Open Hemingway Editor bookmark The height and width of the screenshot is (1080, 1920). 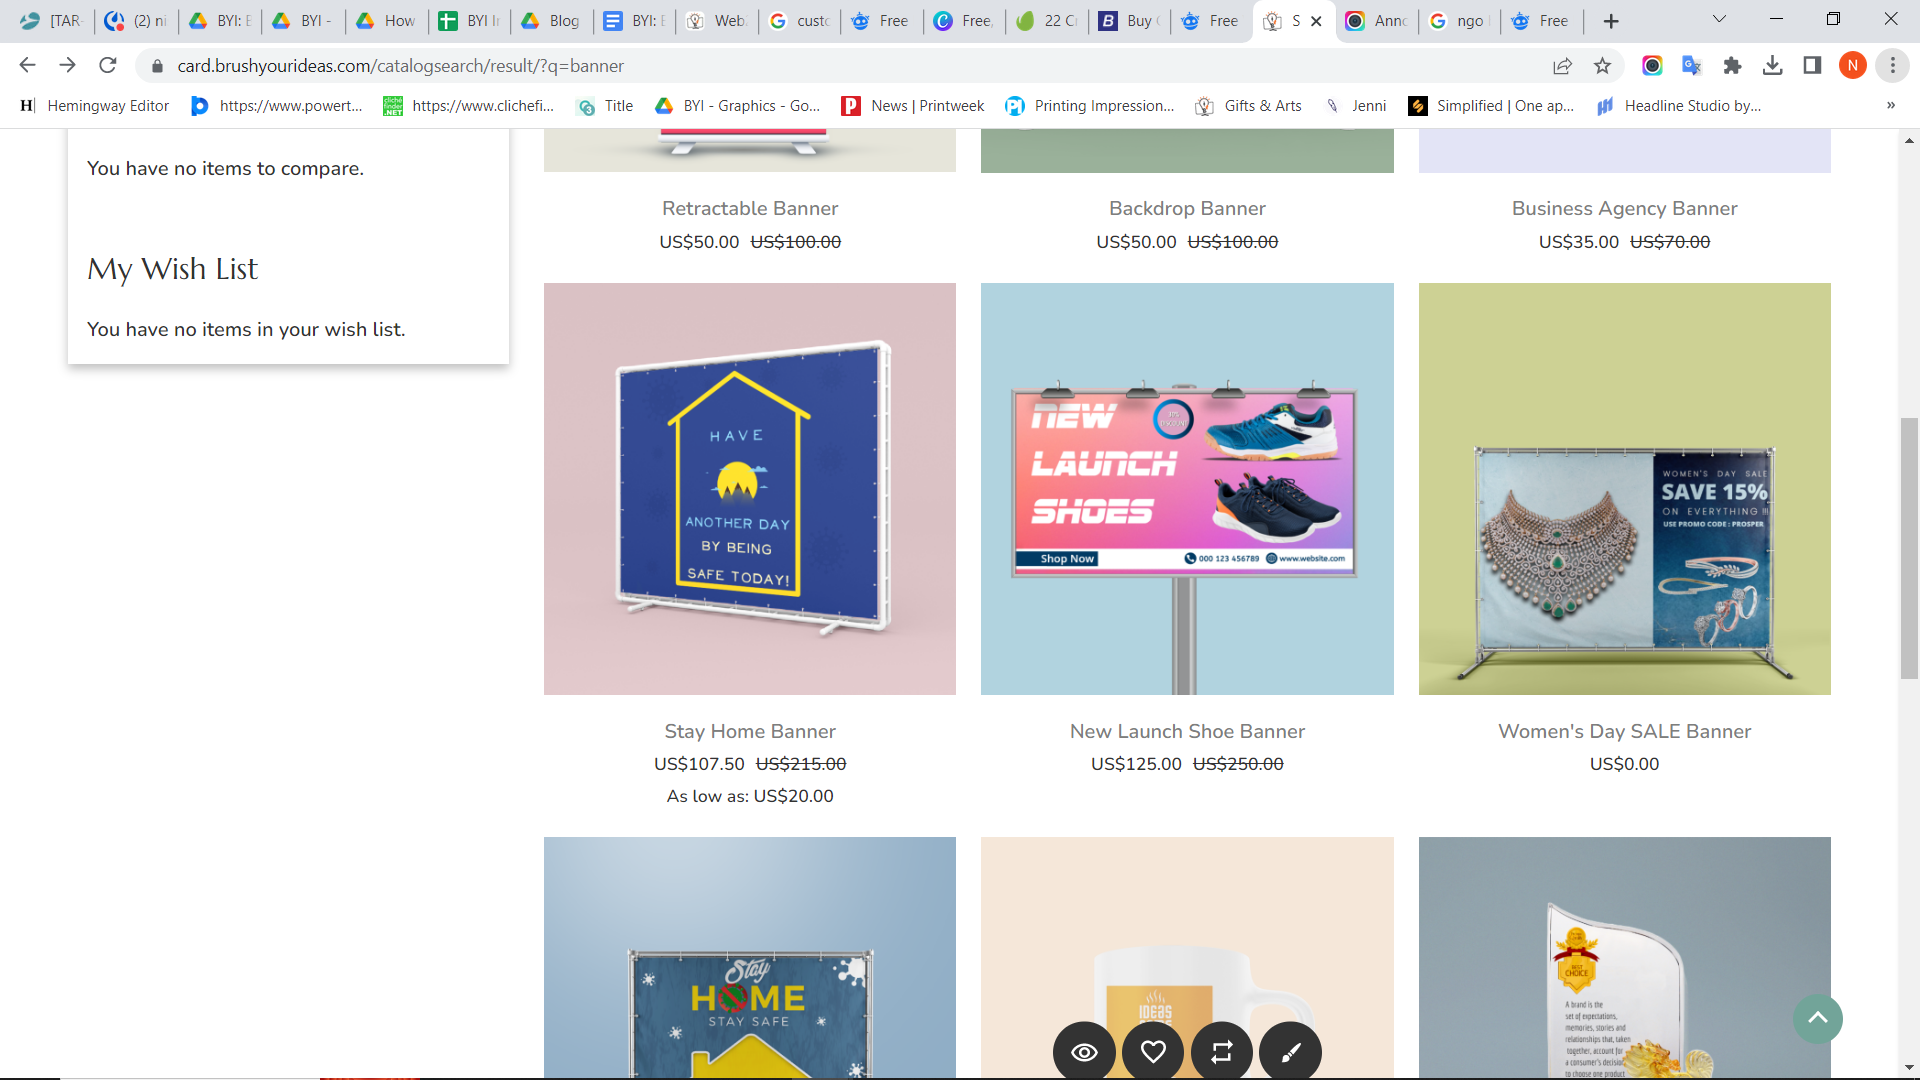(95, 106)
